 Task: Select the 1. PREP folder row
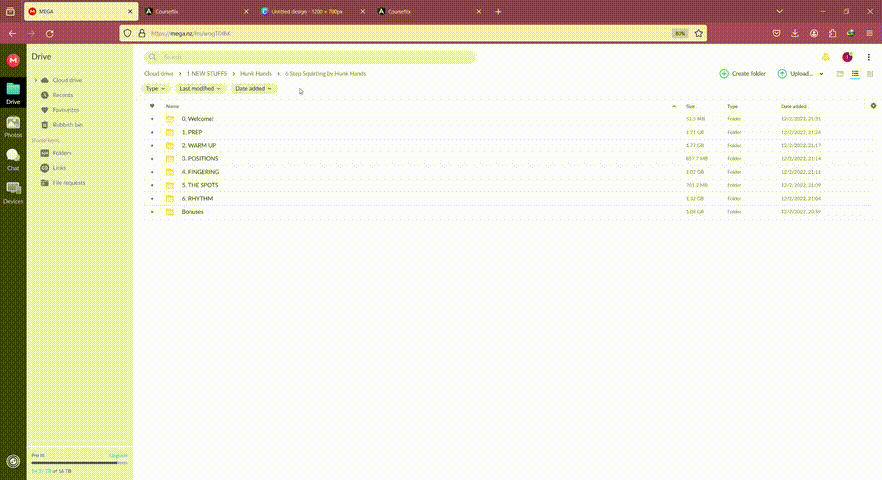coord(509,132)
